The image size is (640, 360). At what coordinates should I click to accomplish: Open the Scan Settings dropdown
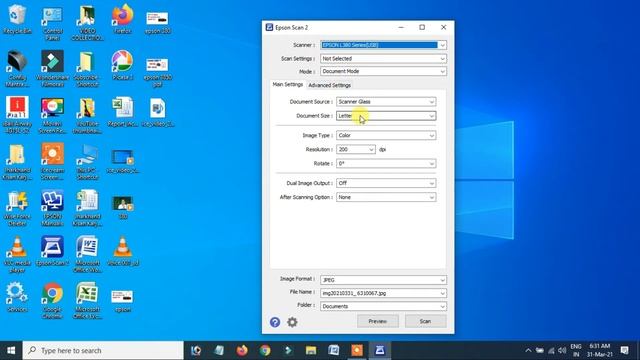[383, 58]
